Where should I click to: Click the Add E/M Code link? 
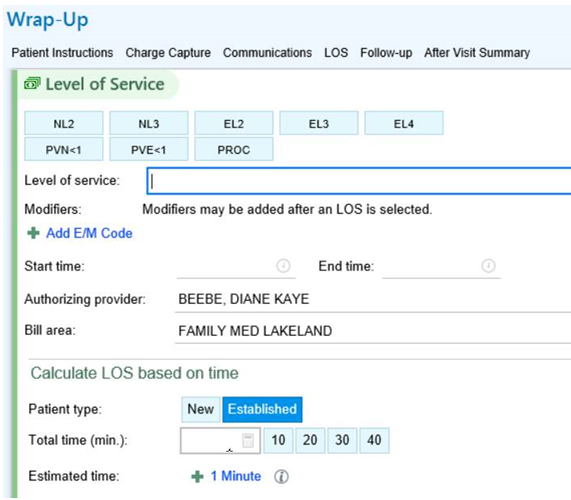89,233
